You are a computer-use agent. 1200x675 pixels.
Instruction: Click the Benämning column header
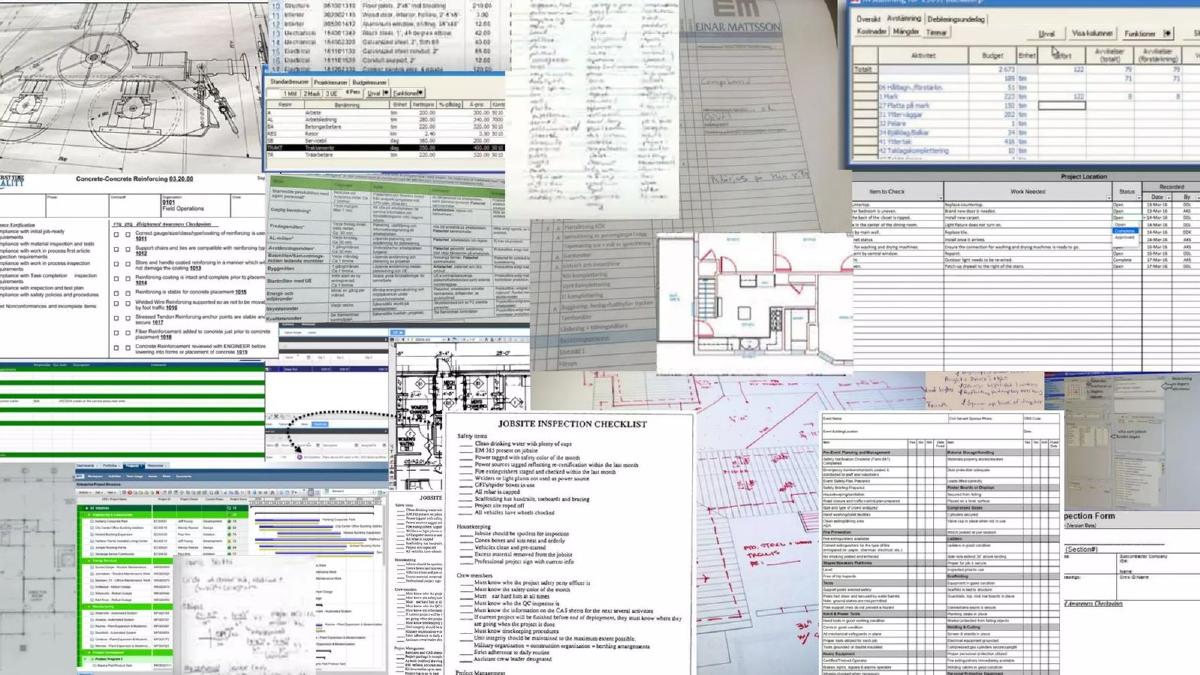tap(346, 105)
